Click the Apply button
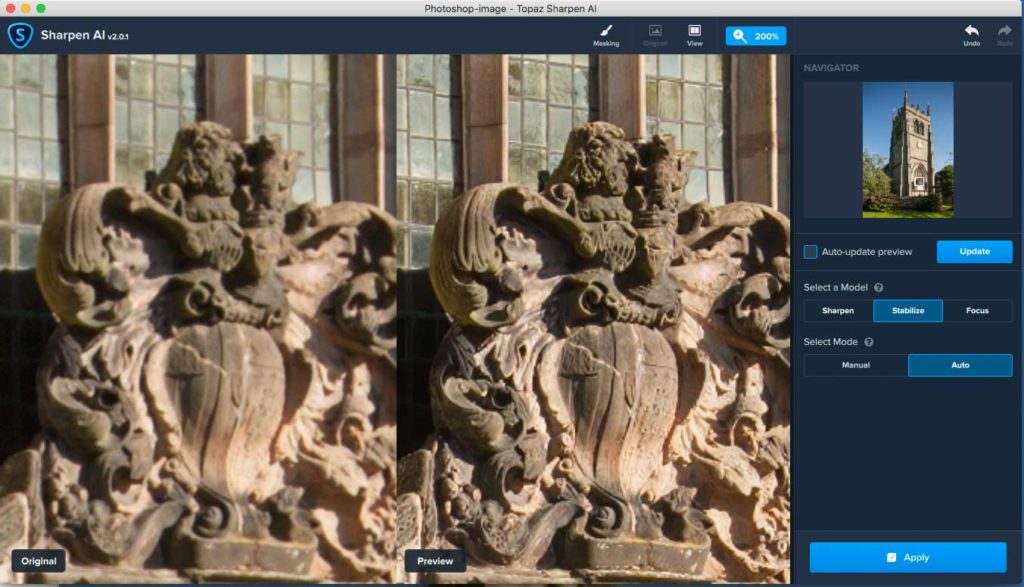This screenshot has width=1024, height=587. pyautogui.click(x=908, y=557)
